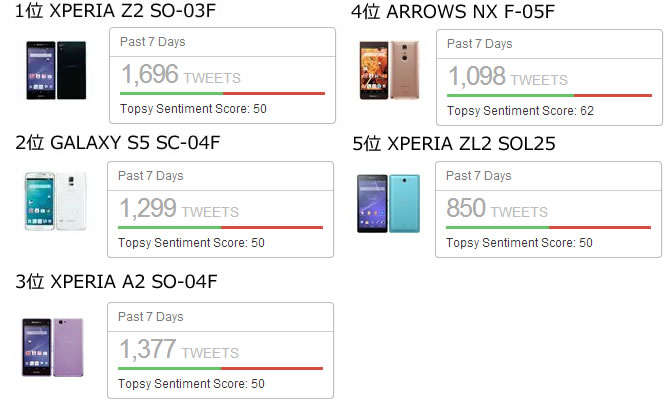The height and width of the screenshot is (401, 667).
Task: Open the 1,377 tweets count
Action: tap(179, 350)
